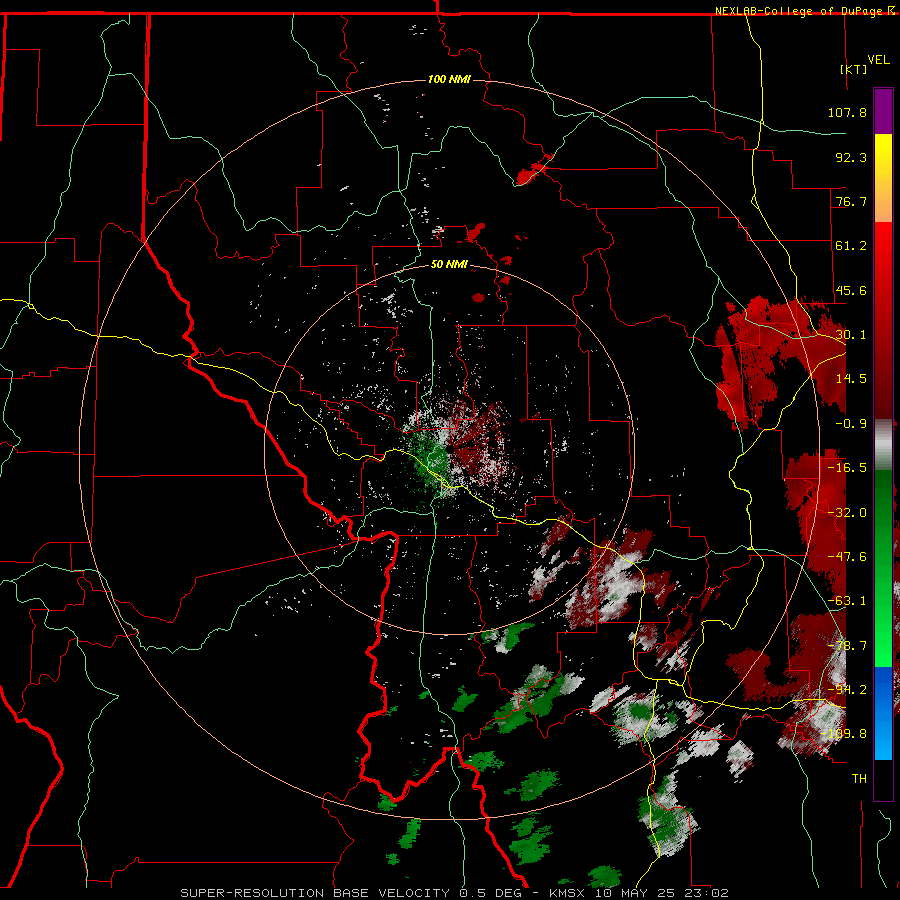Pick the gray near-zero segment of color bar

(x=883, y=445)
